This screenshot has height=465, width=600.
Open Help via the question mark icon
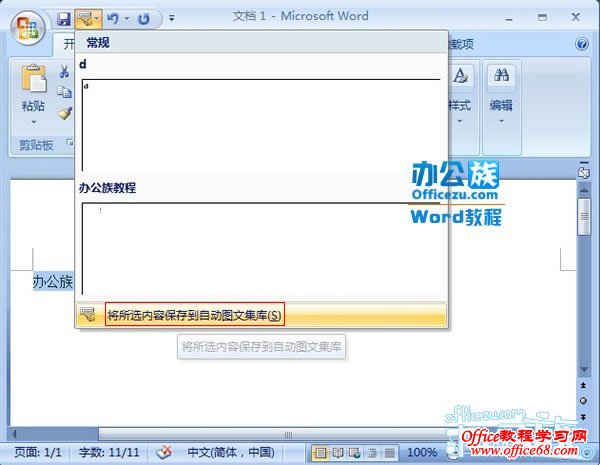point(582,44)
